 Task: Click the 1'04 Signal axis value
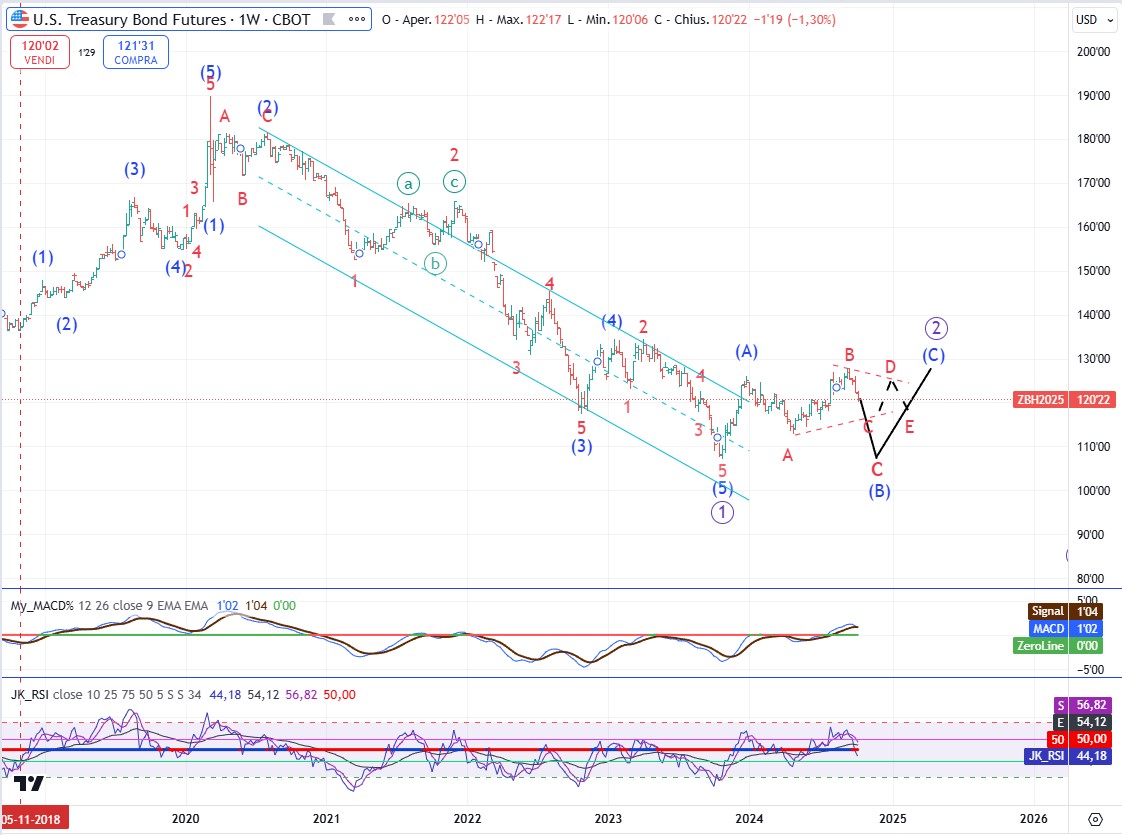coord(1088,611)
